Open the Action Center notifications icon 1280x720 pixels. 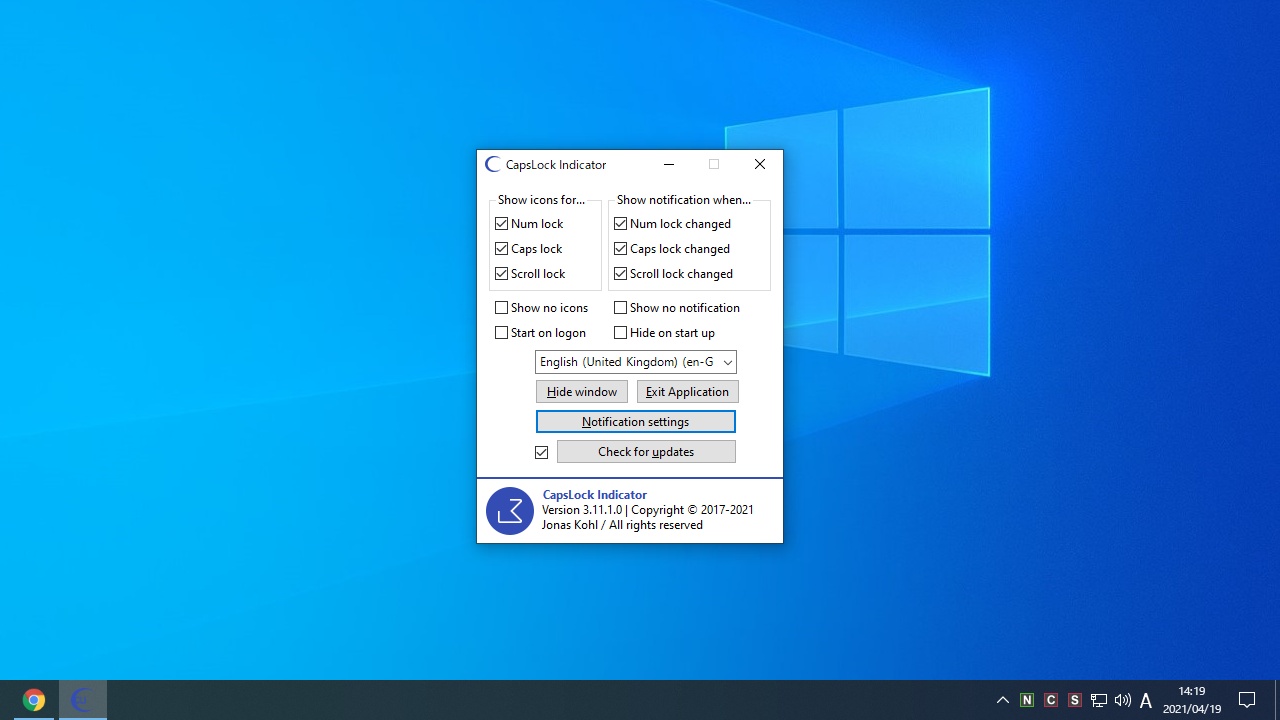[x=1247, y=700]
